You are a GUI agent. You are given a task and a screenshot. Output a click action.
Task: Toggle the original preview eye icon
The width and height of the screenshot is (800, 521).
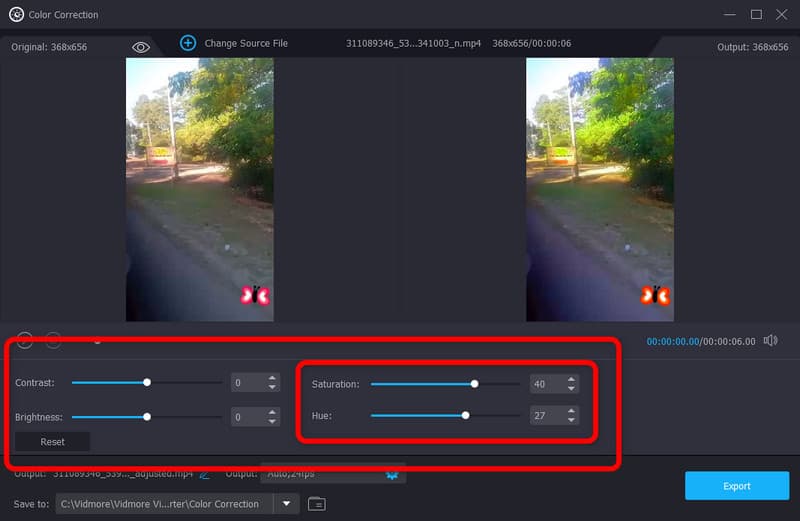(141, 47)
